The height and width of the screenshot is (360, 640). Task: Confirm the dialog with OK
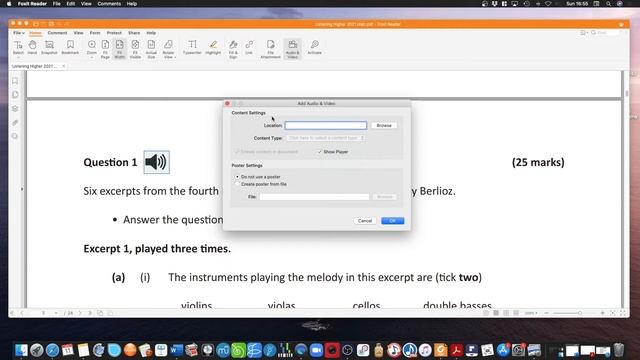tap(393, 221)
